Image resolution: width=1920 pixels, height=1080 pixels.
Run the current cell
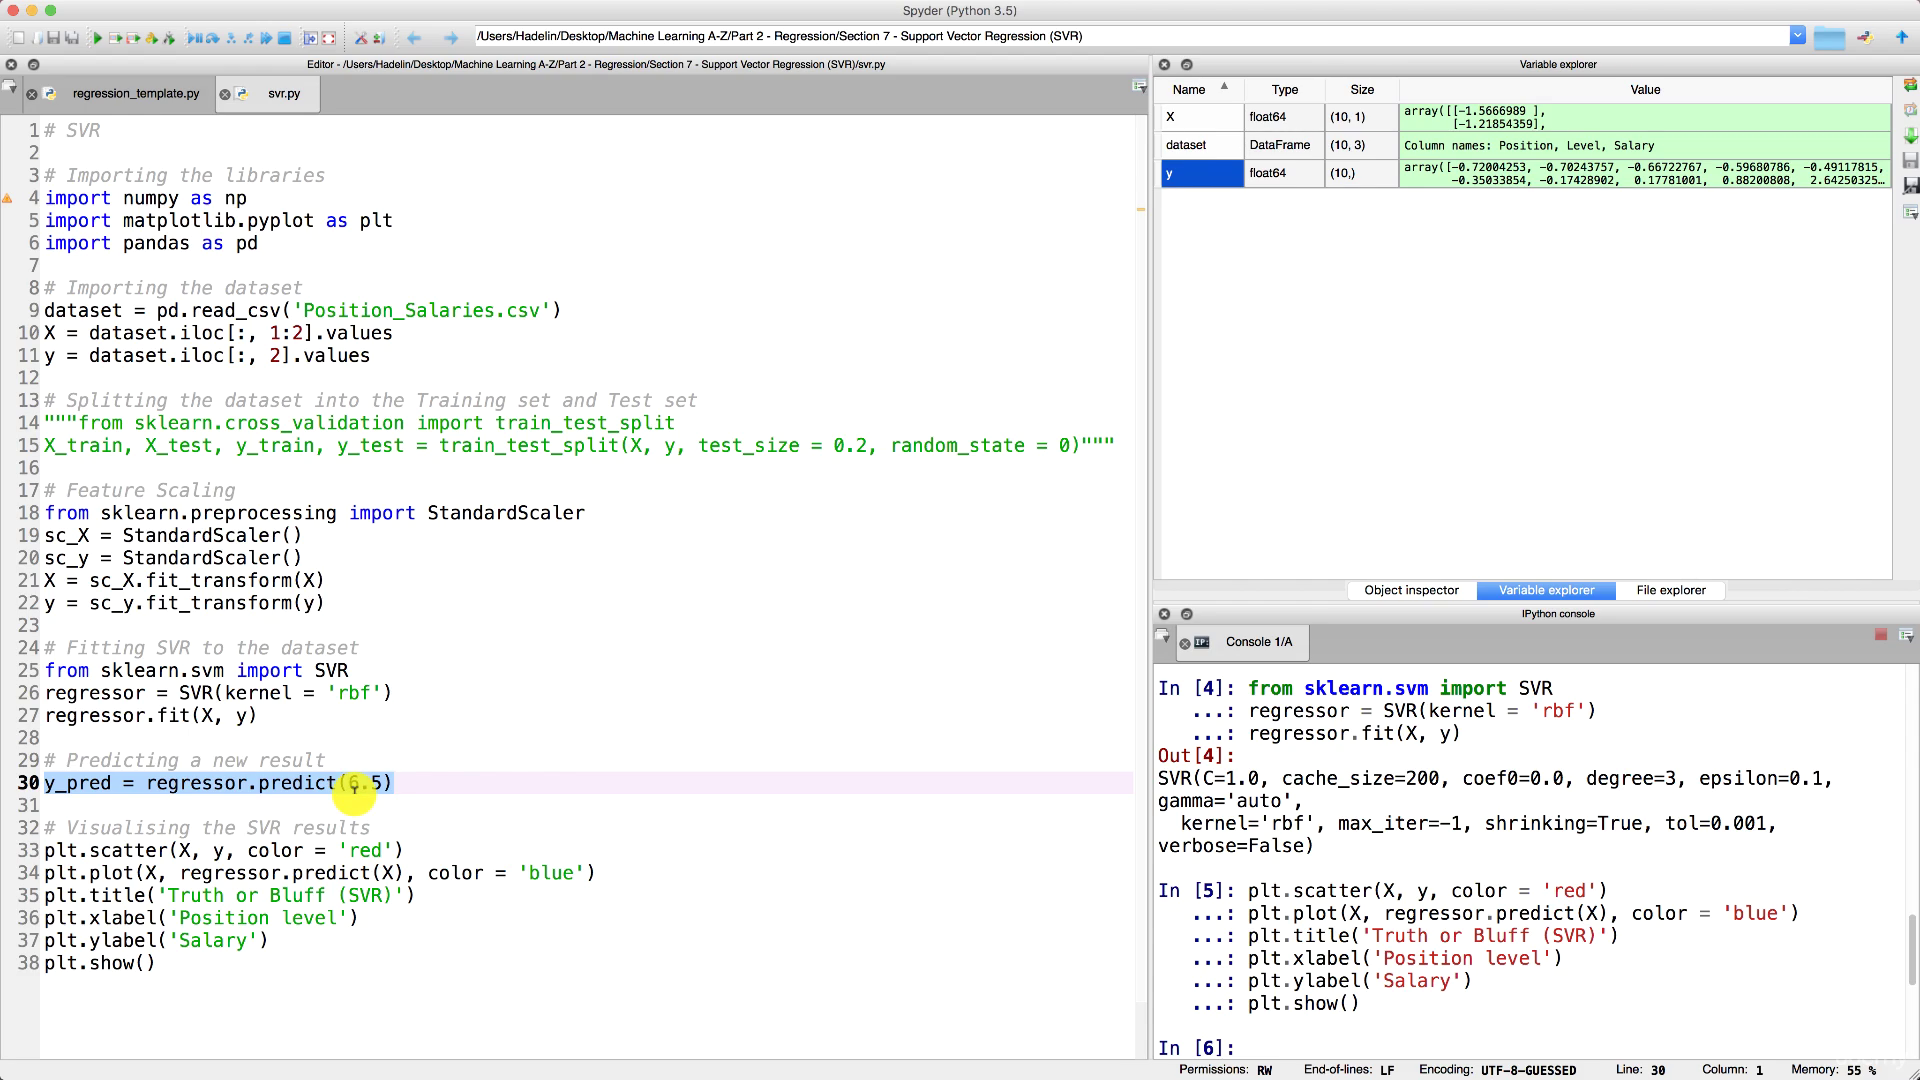(115, 38)
